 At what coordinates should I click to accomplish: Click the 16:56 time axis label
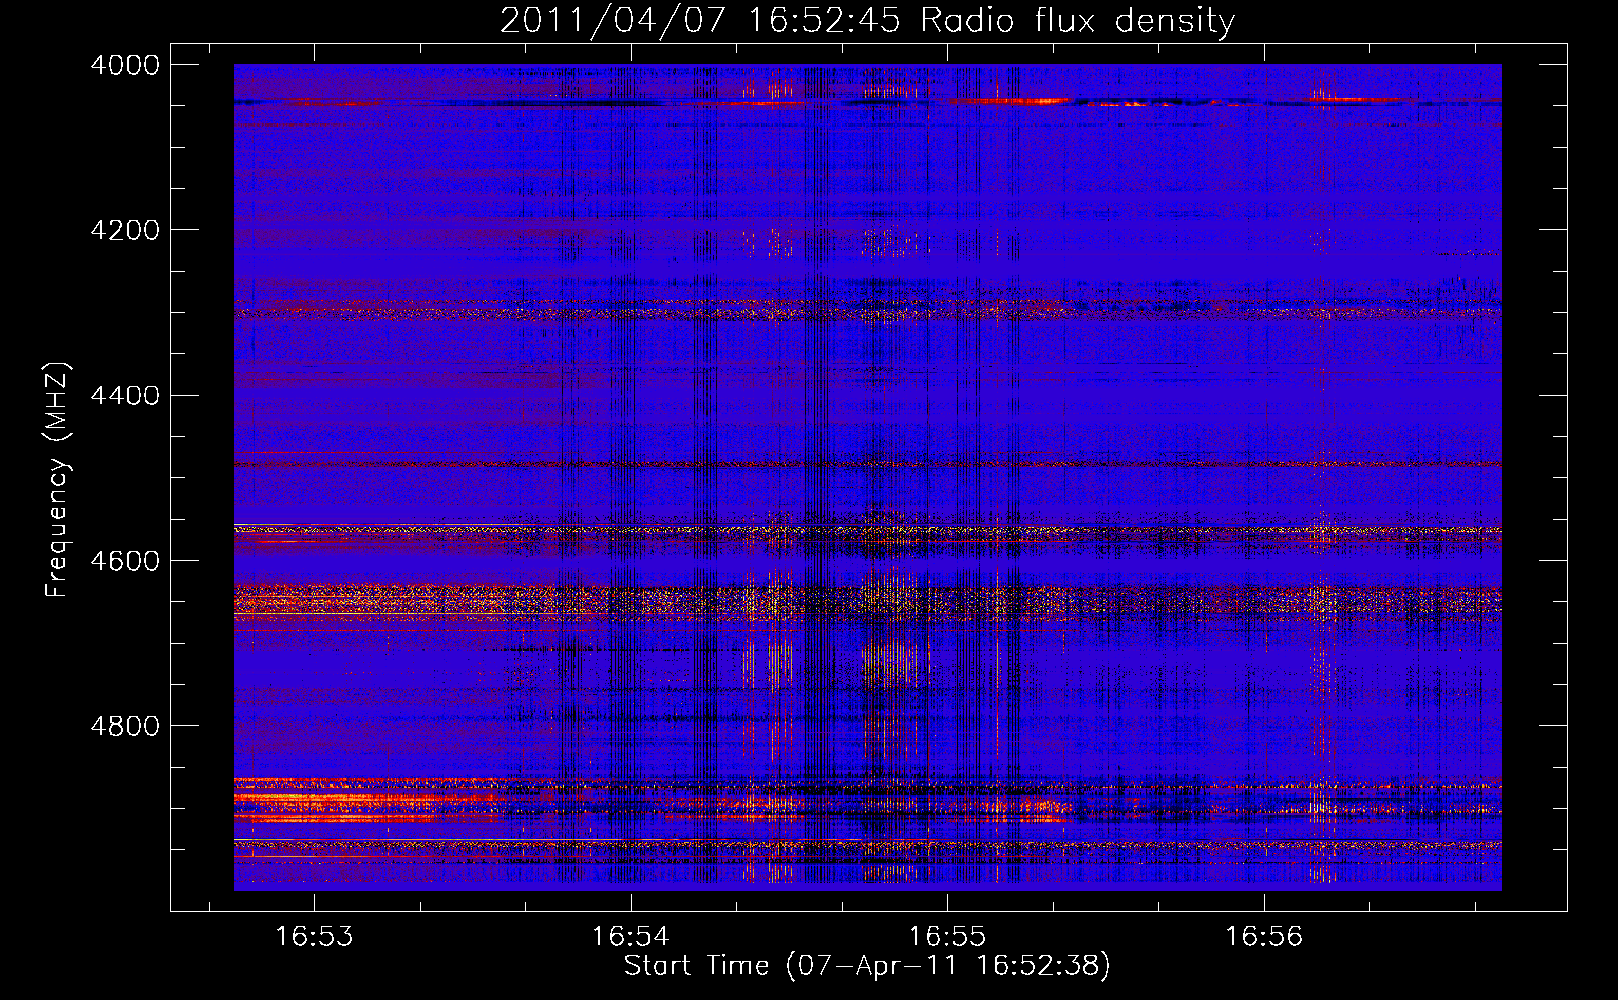coord(1264,937)
